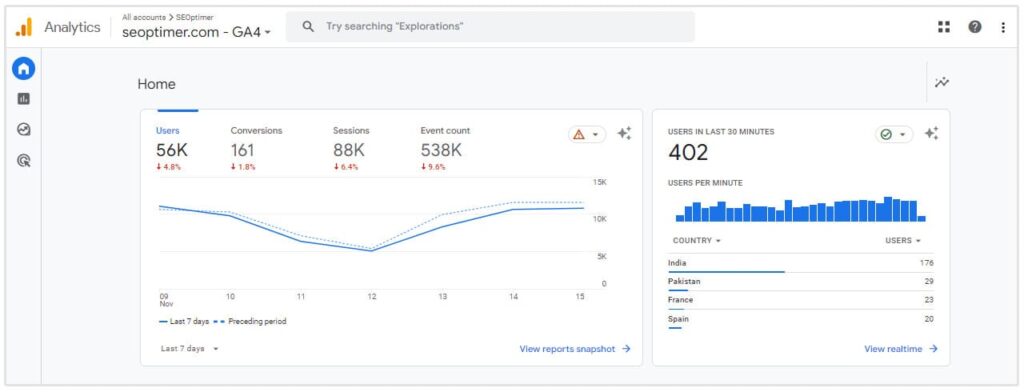Click the search magnifier icon
Image resolution: width=1024 pixels, height=392 pixels.
point(308,27)
